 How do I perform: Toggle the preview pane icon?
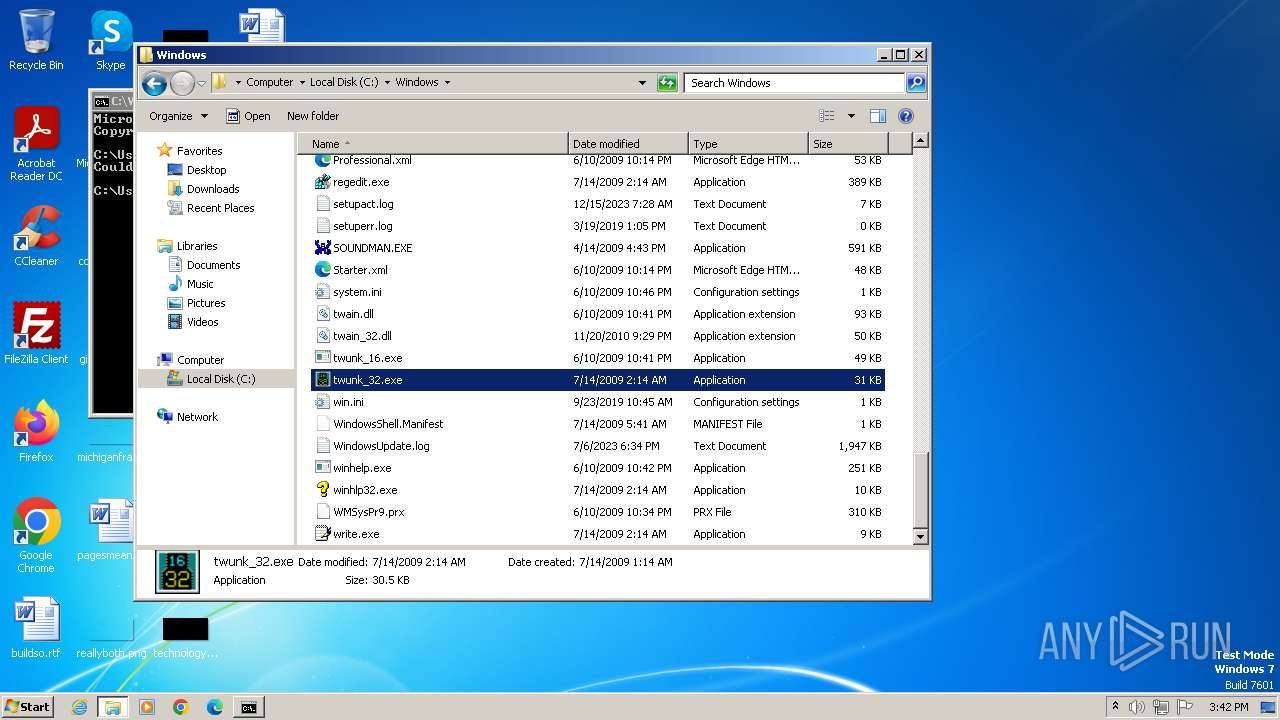pyautogui.click(x=877, y=116)
